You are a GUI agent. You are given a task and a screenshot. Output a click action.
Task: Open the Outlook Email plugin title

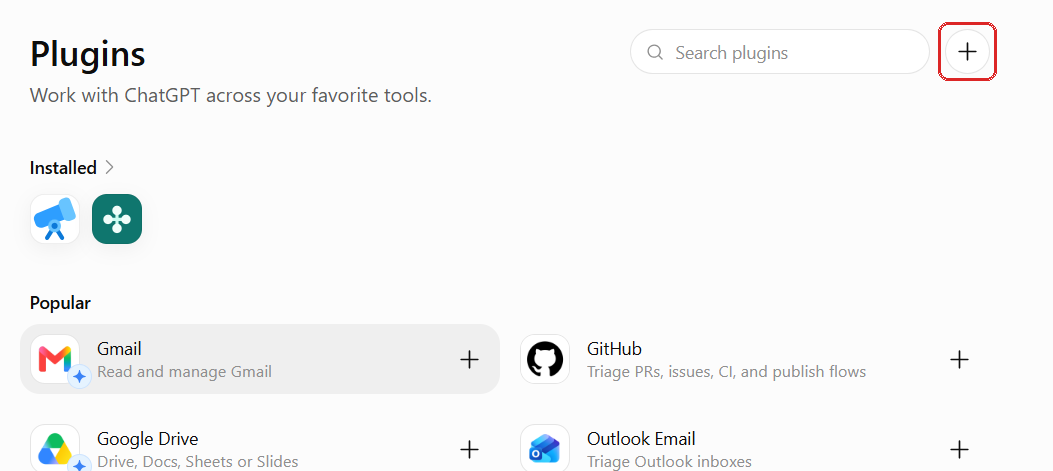[641, 439]
